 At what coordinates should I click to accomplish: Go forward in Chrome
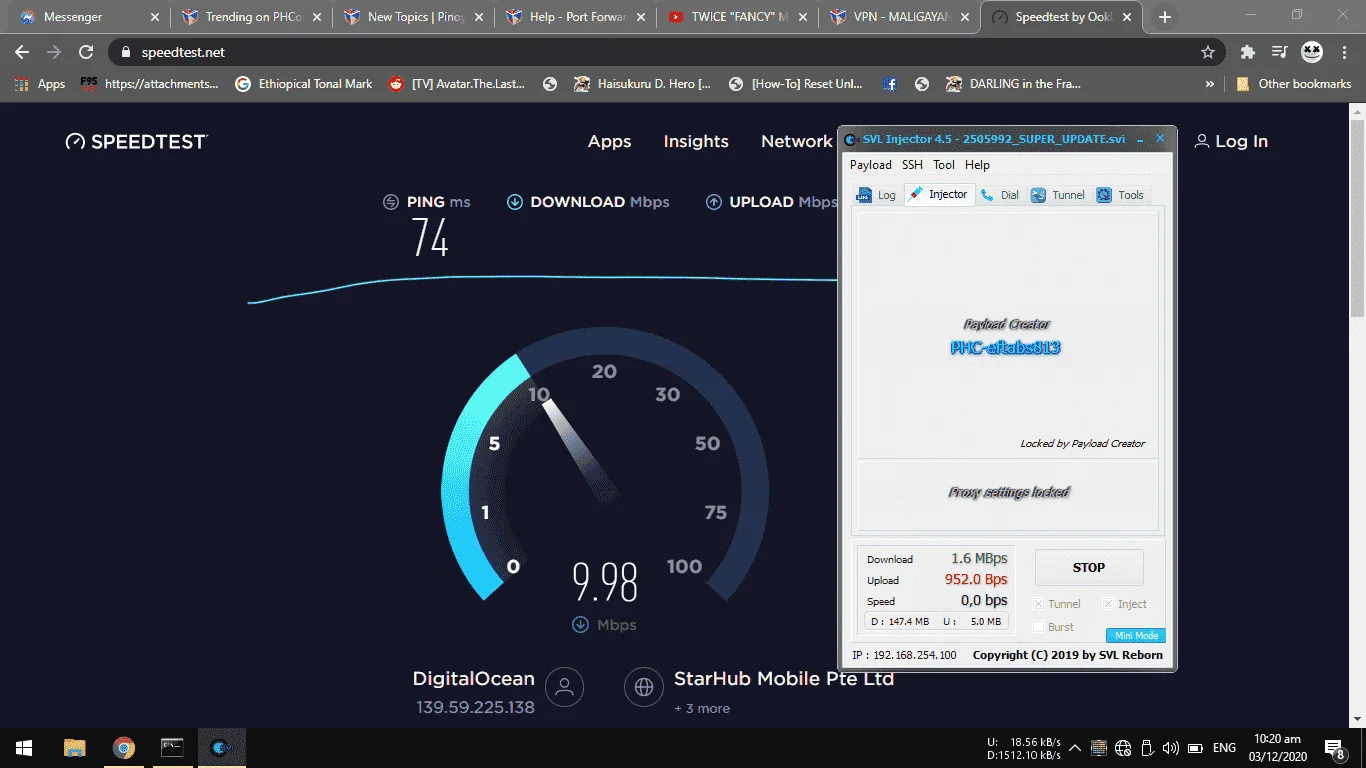point(54,52)
